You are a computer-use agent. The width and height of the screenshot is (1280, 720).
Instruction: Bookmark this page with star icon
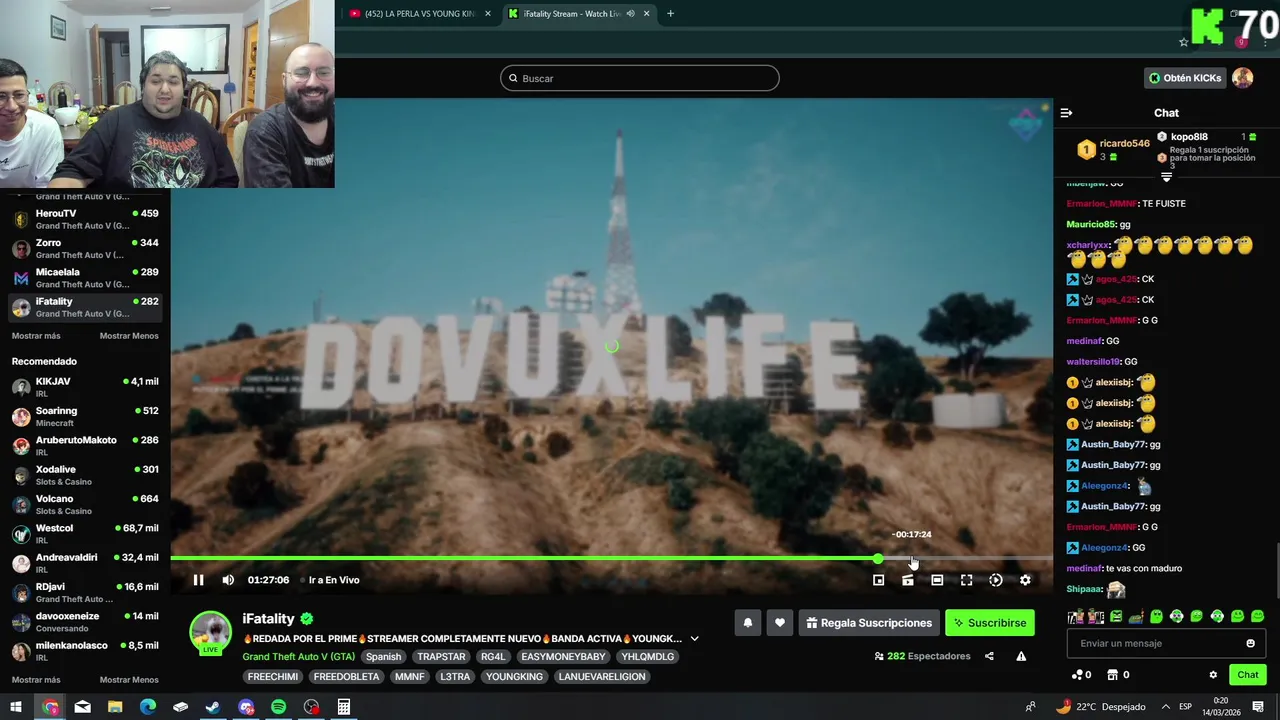(x=1183, y=42)
